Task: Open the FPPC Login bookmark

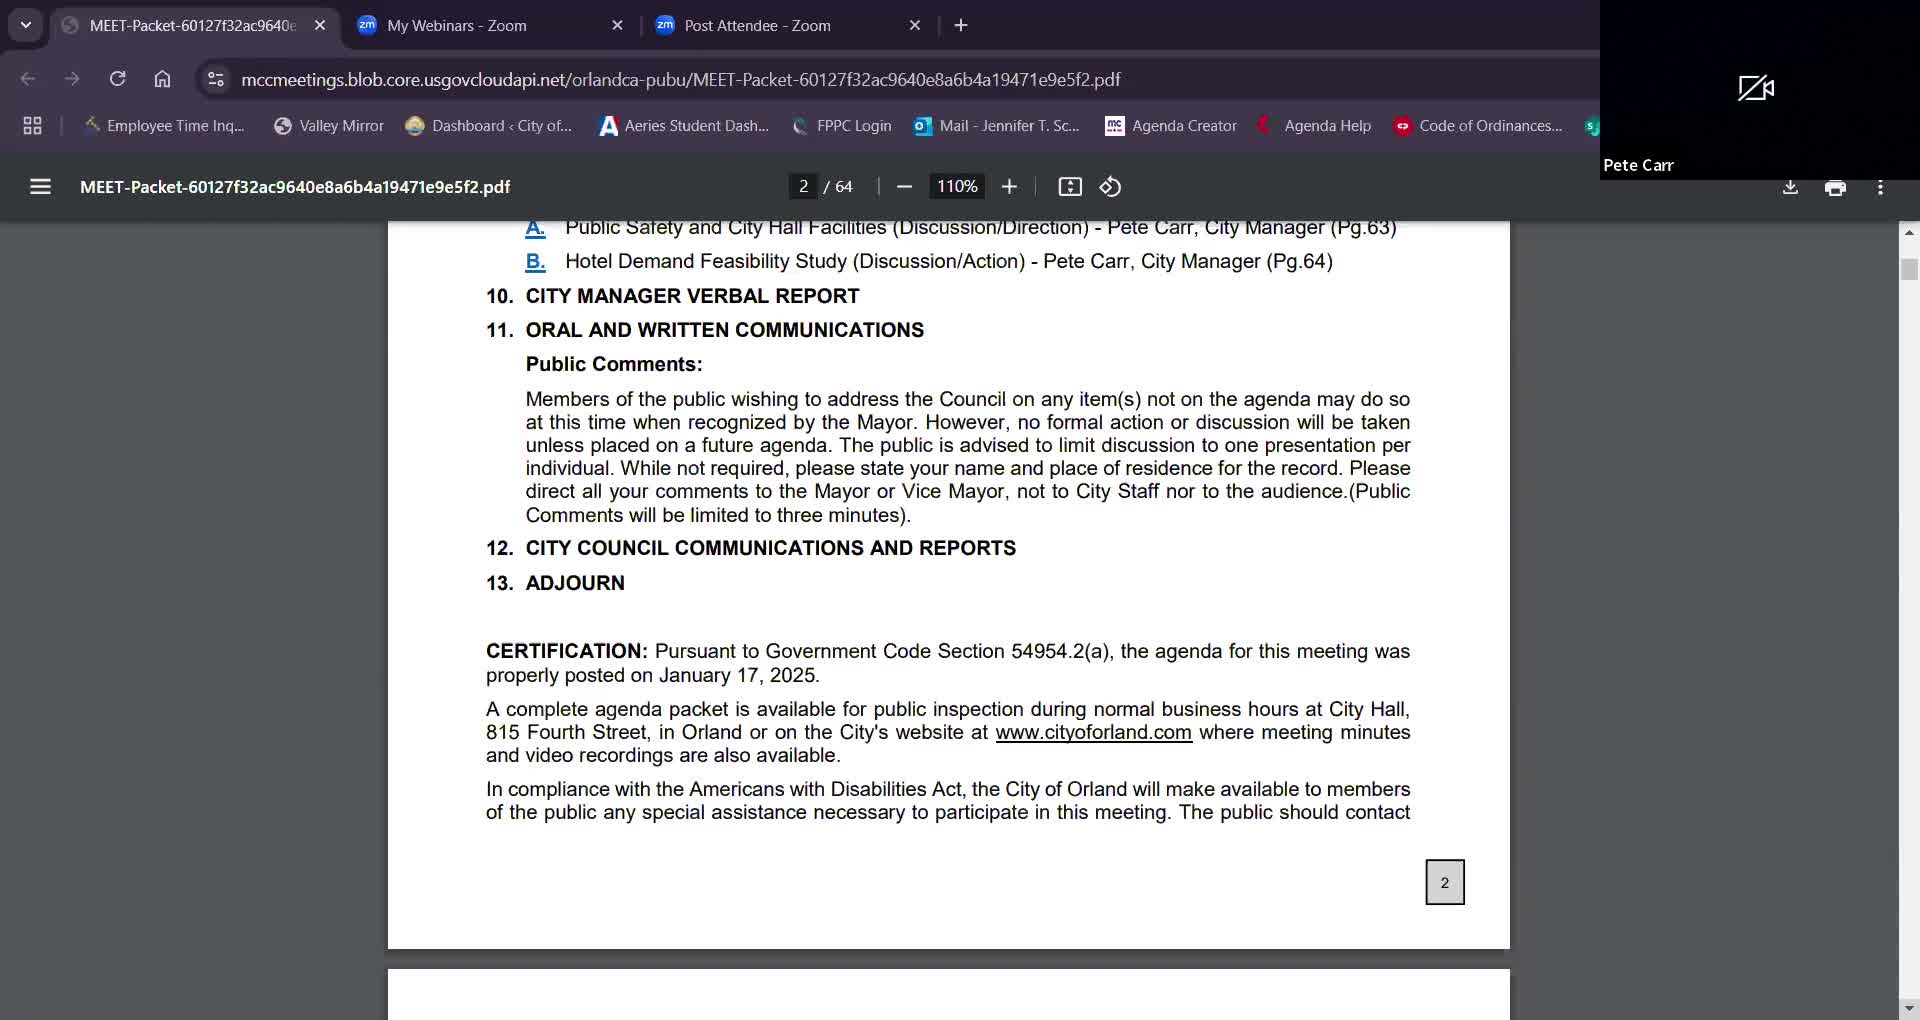Action: (841, 125)
